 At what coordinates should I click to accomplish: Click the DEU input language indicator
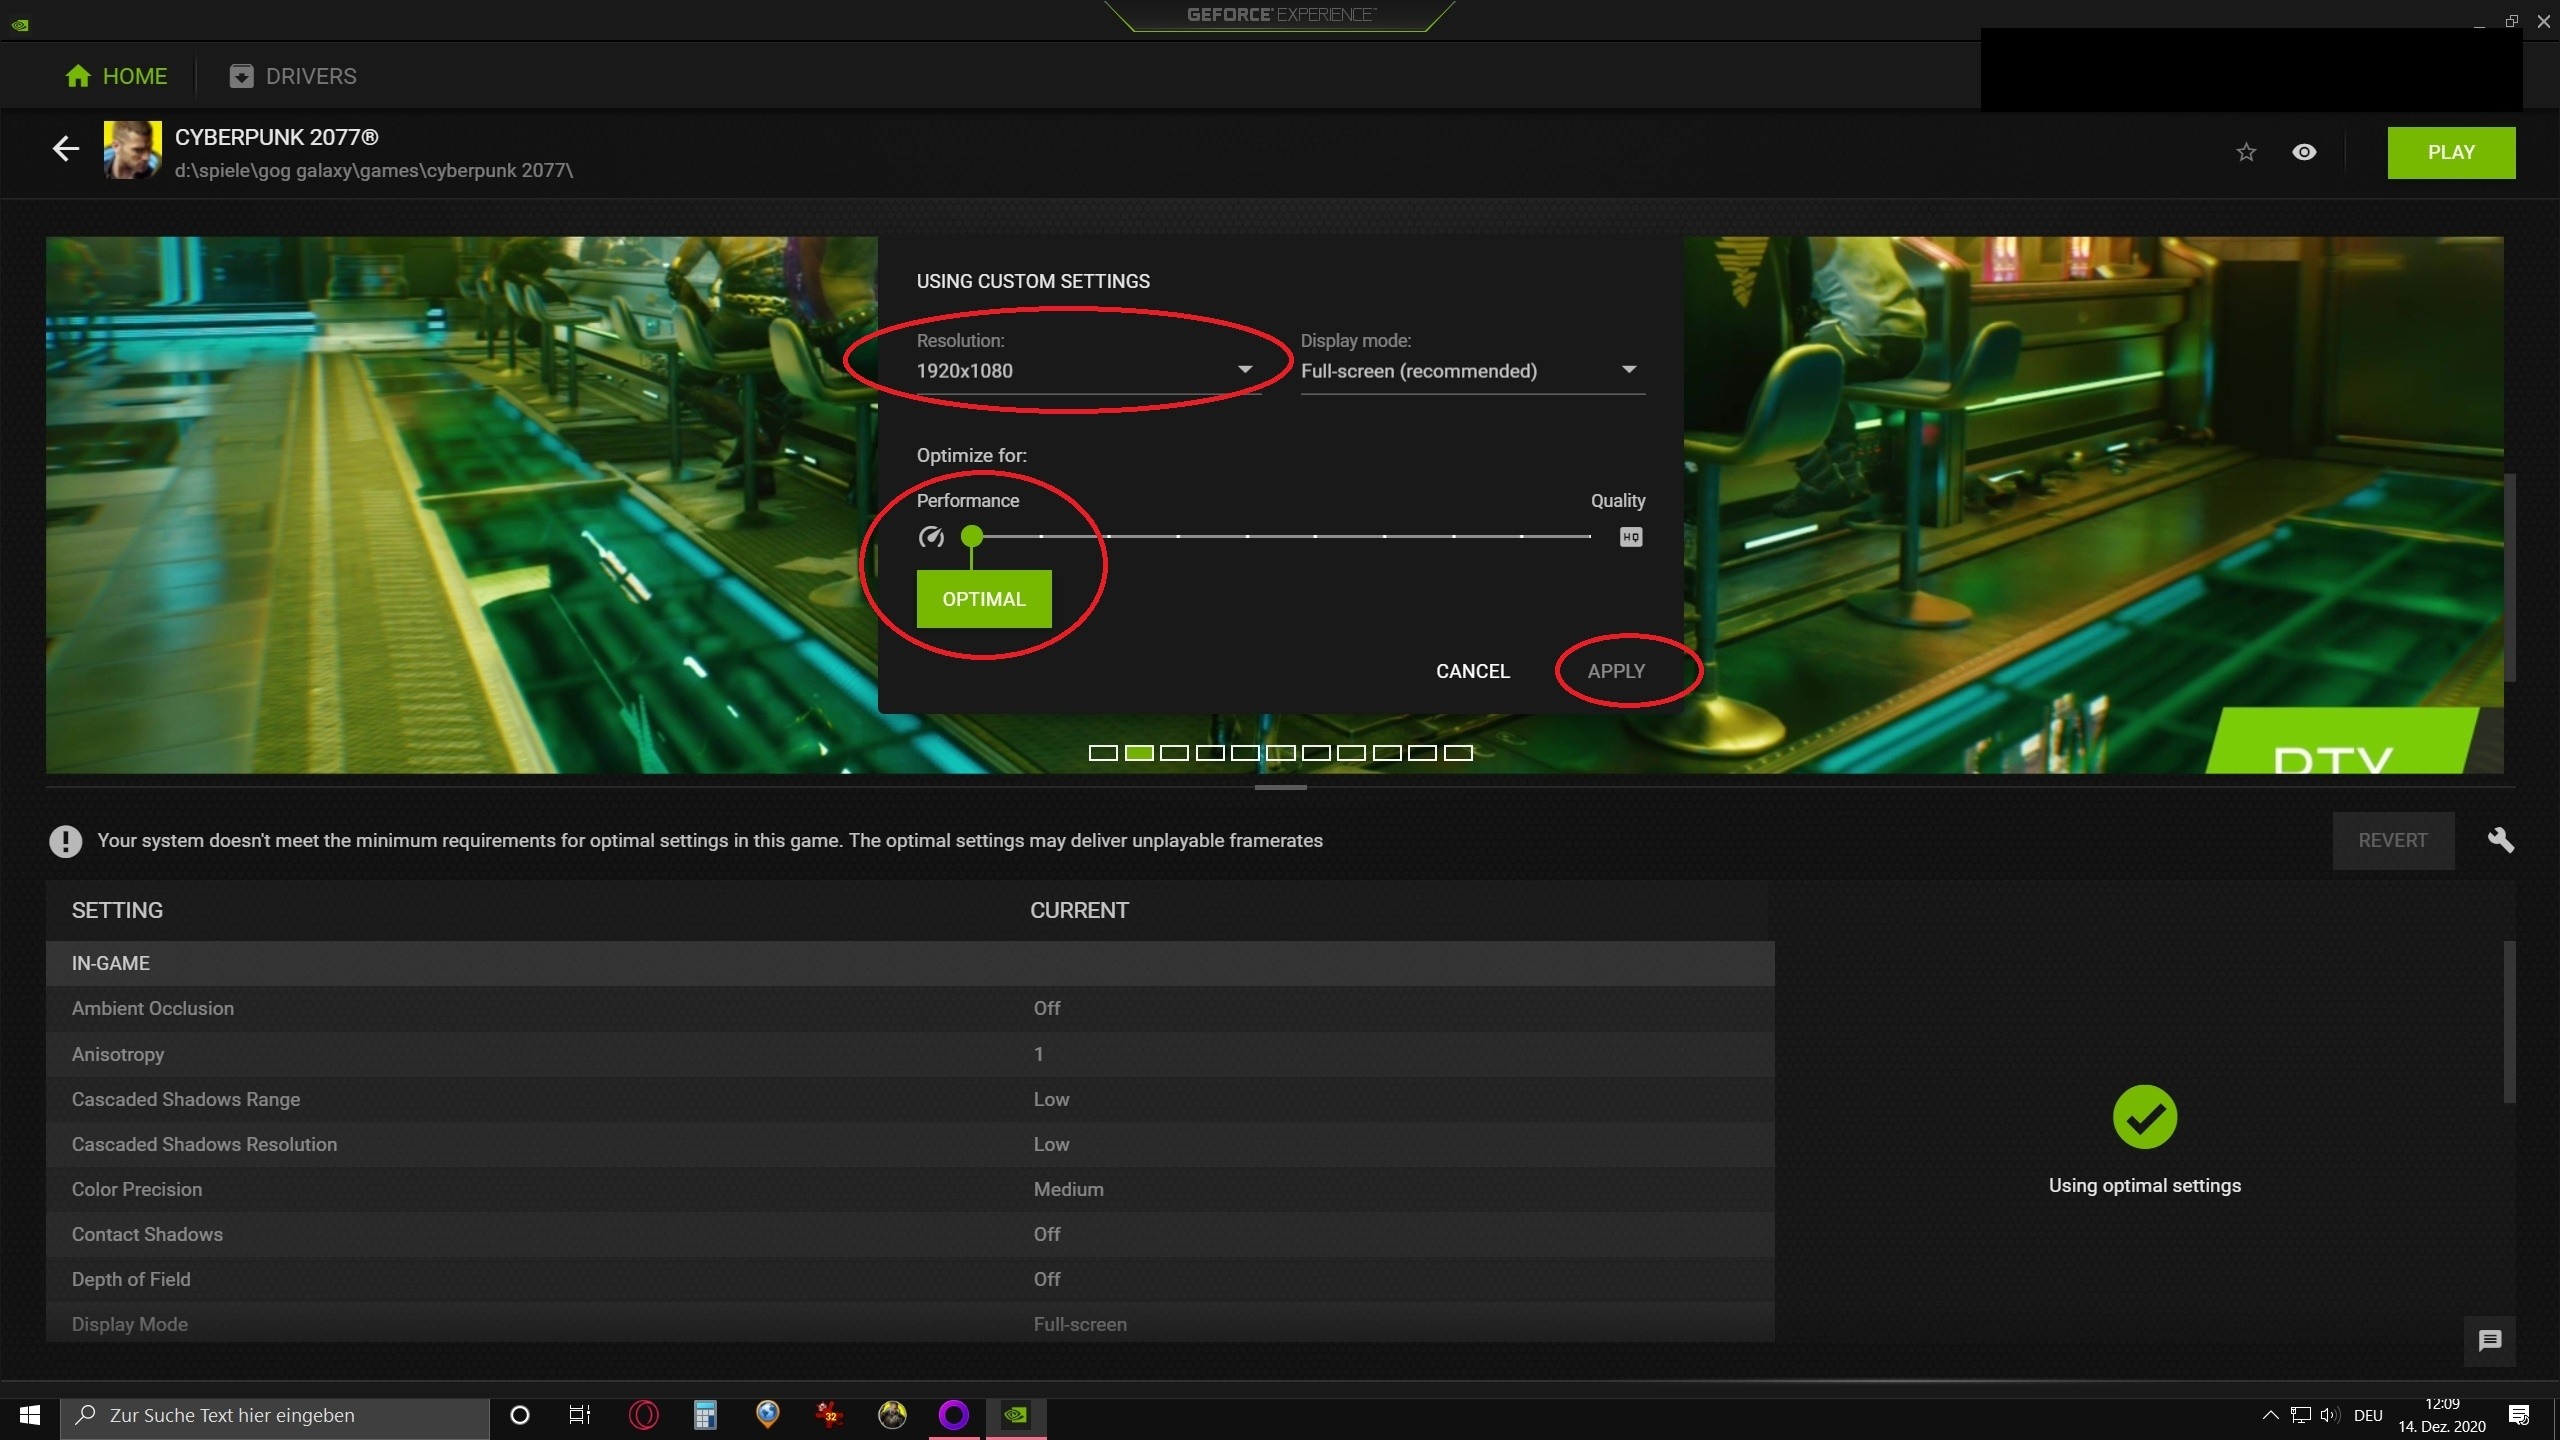pyautogui.click(x=2368, y=1415)
